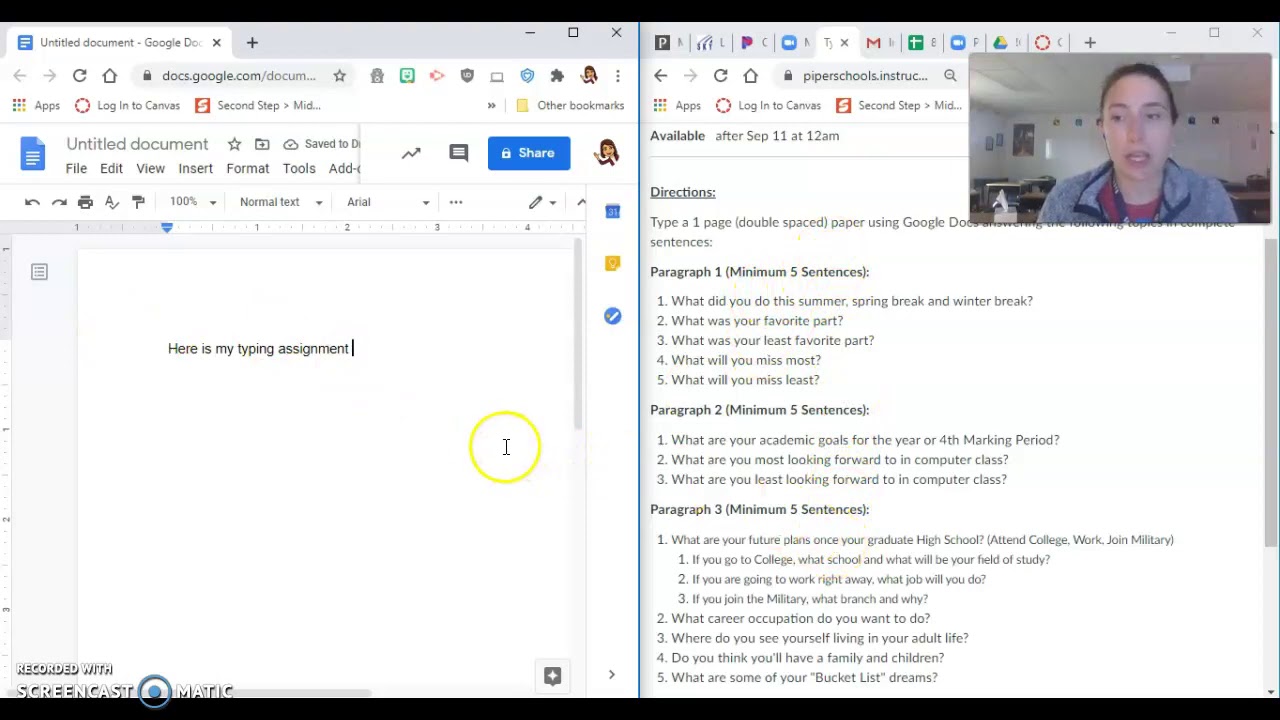This screenshot has width=1280, height=720.
Task: Bookmark this docs.google.com page star
Action: pos(339,76)
